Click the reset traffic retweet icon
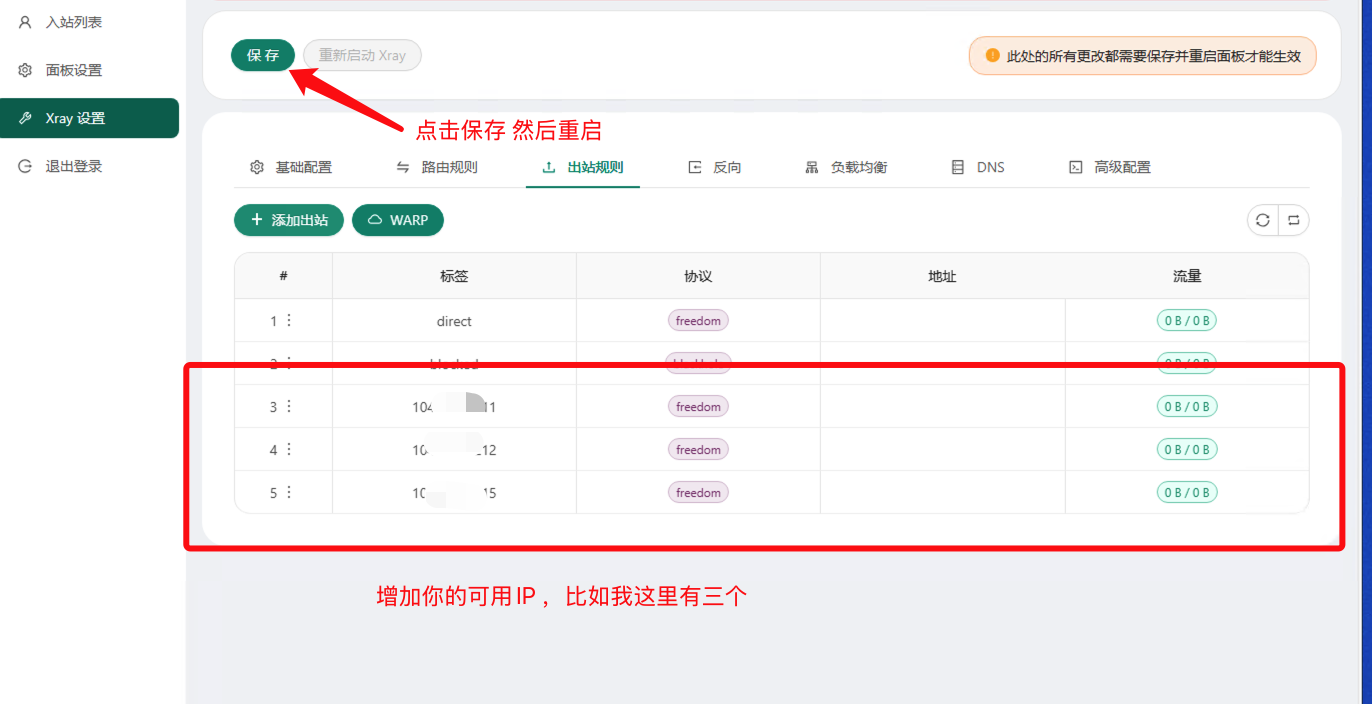This screenshot has height=704, width=1372. [1293, 220]
